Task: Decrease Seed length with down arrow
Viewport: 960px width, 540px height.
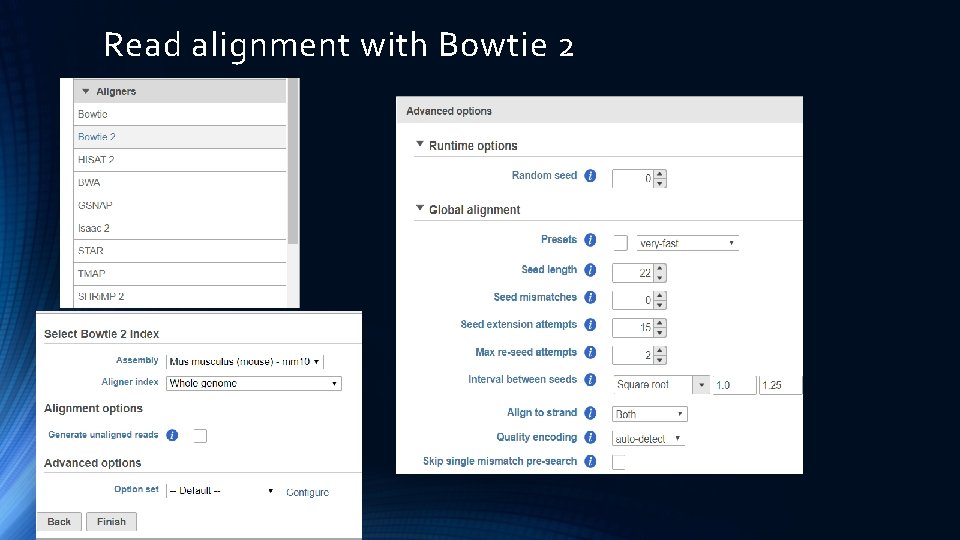Action: 659,277
